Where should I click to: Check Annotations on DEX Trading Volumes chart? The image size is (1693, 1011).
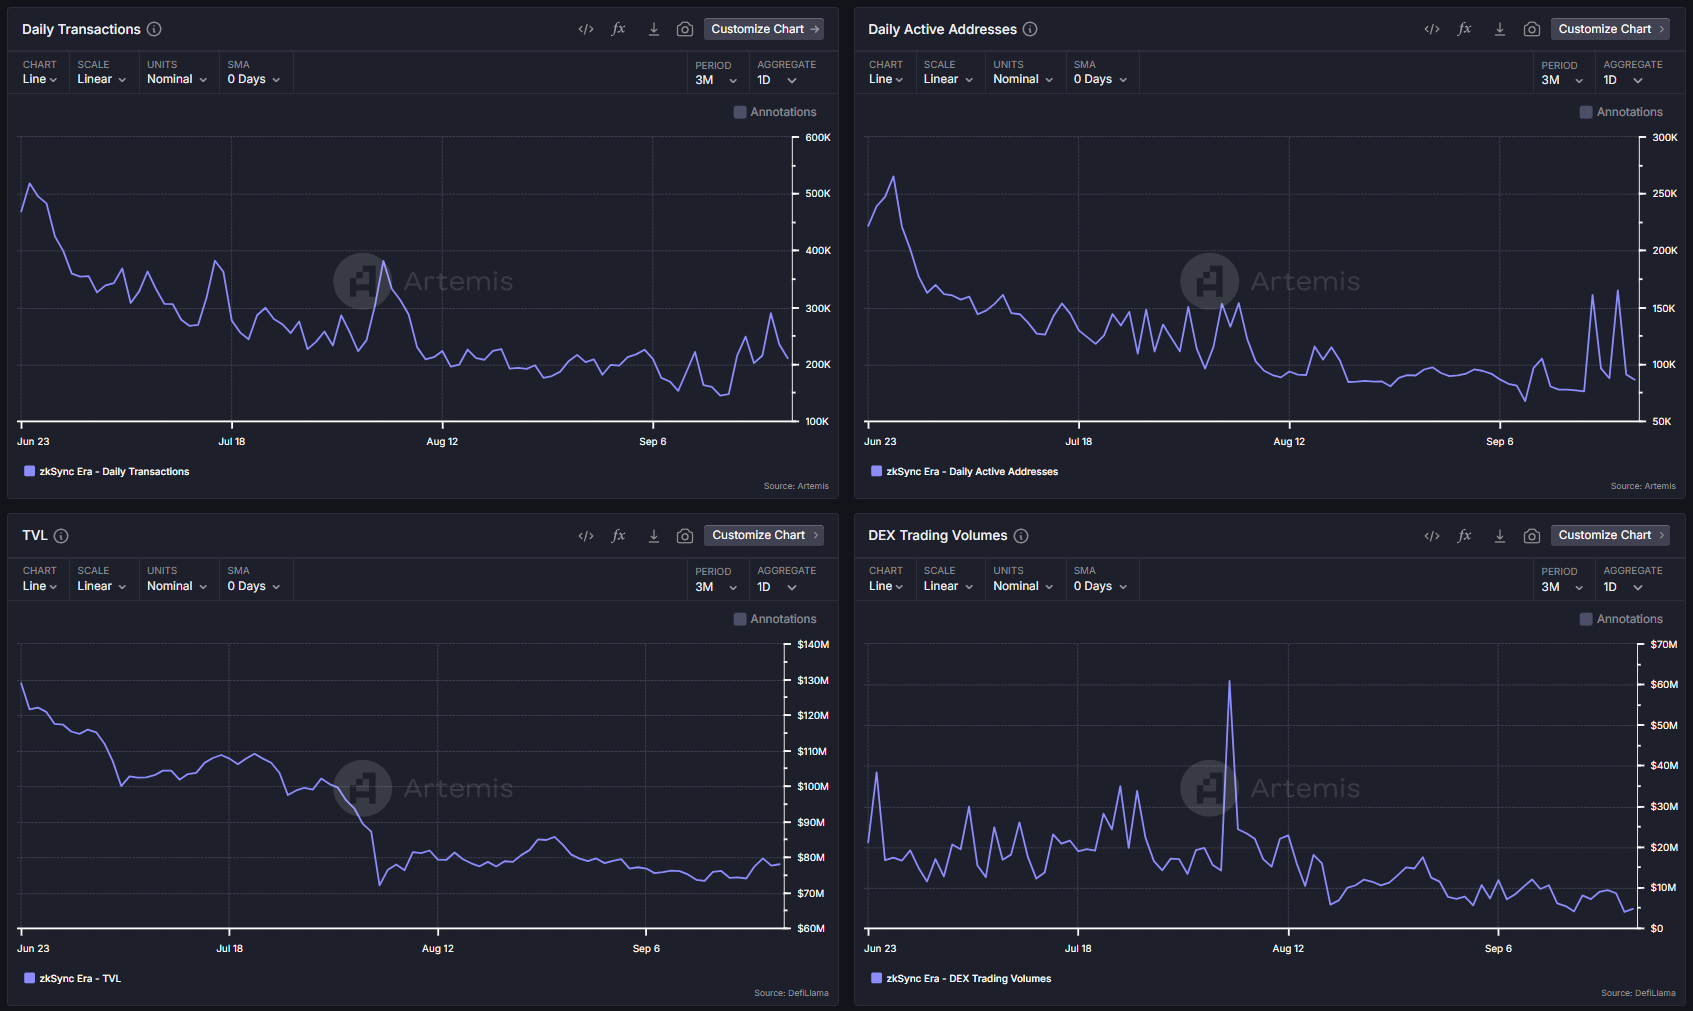pos(1586,619)
